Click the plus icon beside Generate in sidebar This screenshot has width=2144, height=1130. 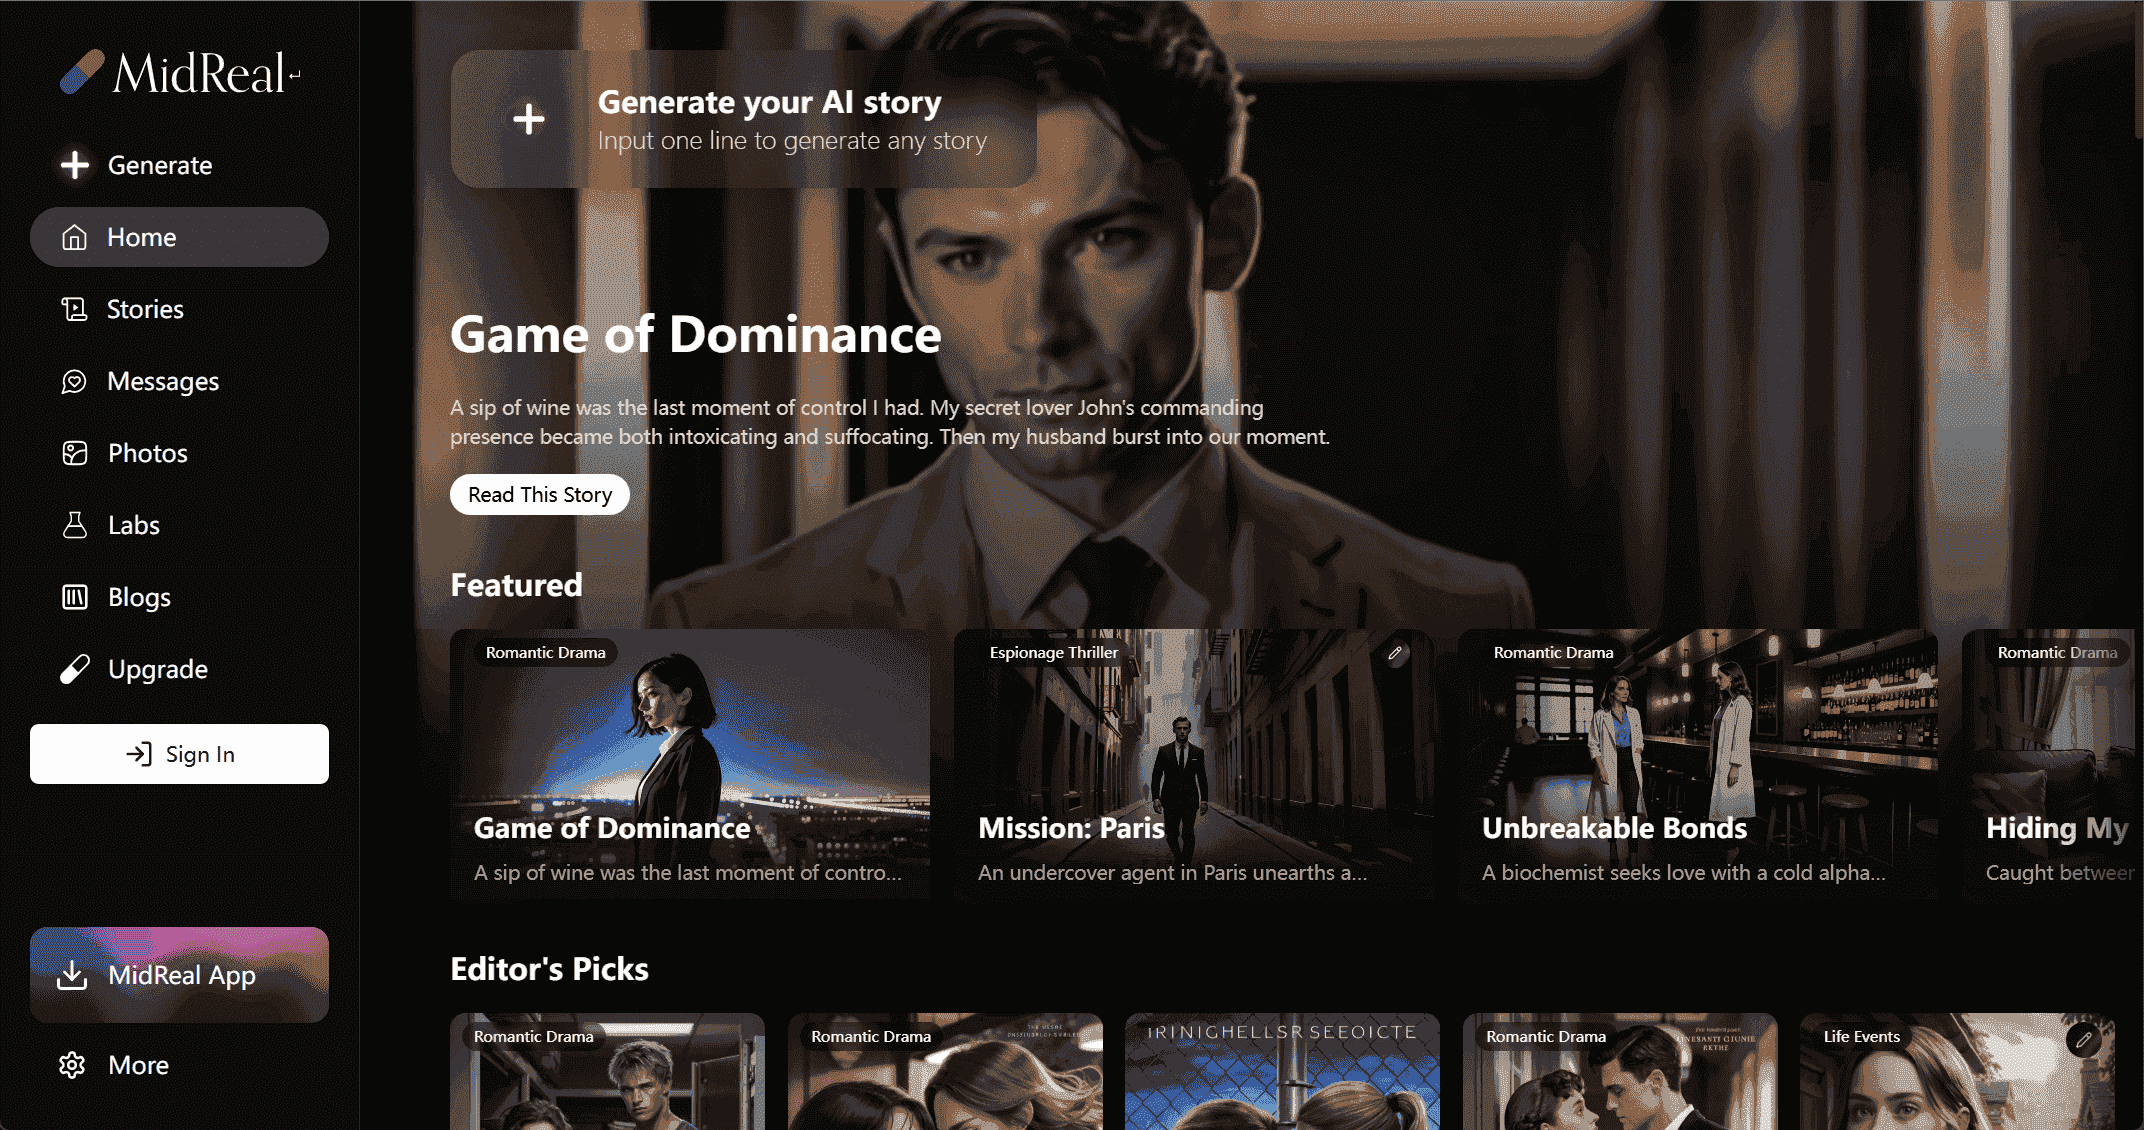point(75,165)
